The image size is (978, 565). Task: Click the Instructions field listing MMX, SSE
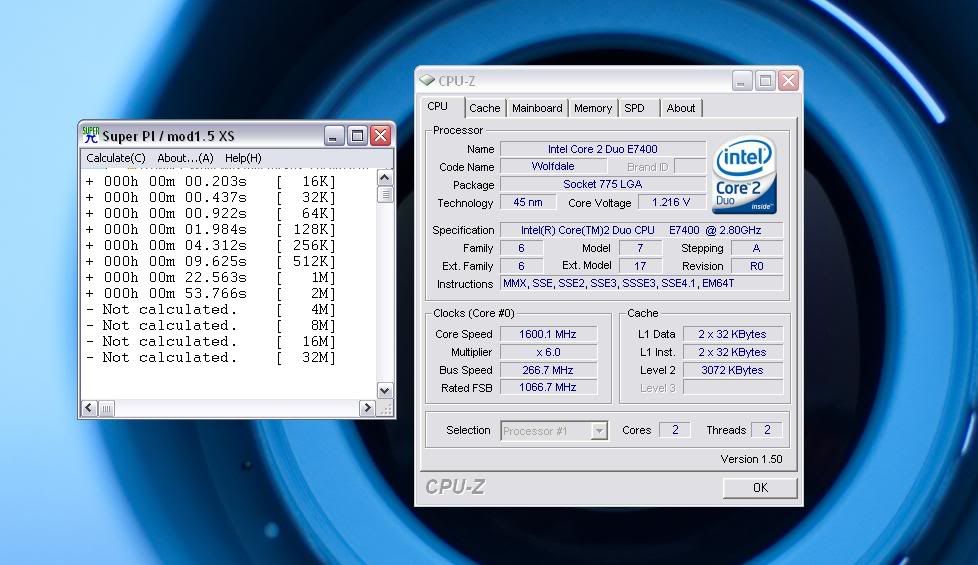tap(641, 284)
